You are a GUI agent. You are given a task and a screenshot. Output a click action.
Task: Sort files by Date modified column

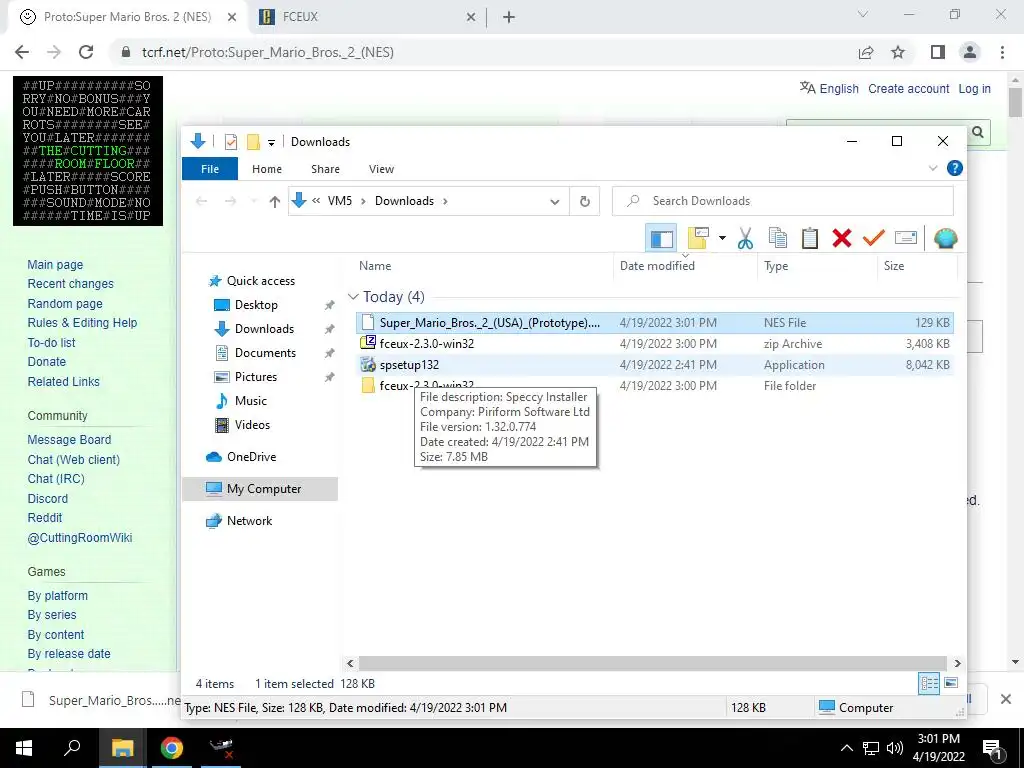[x=657, y=266]
